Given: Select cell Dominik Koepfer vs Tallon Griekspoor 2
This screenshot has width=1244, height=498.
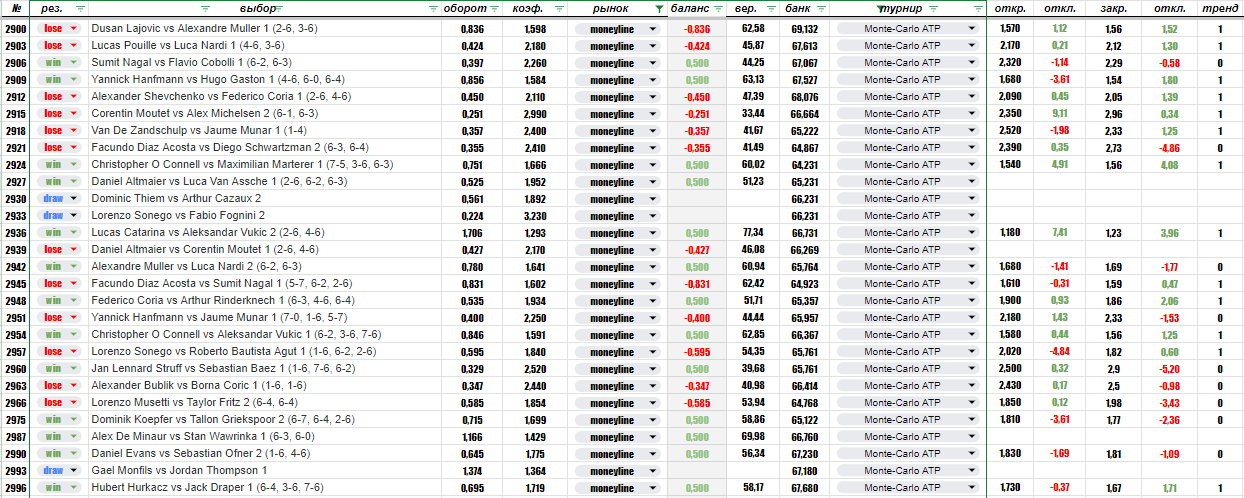Looking at the screenshot, I should pos(265,420).
